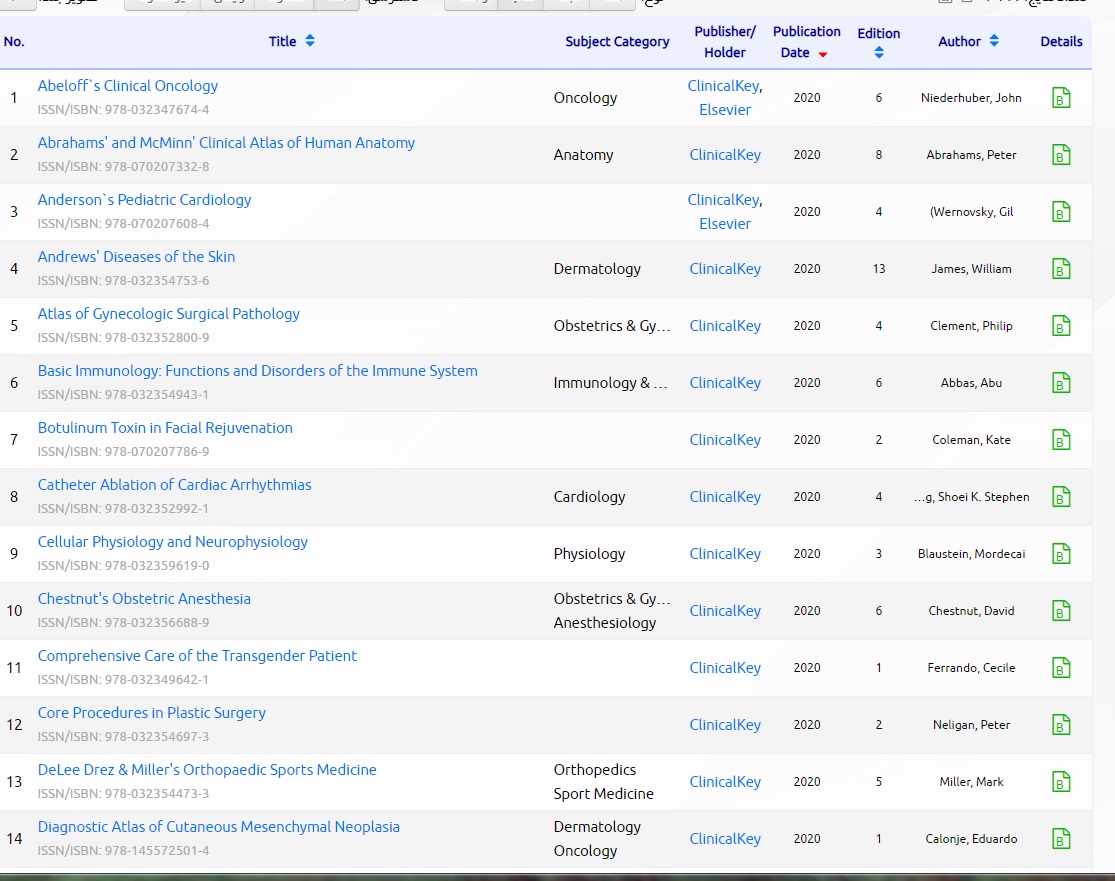This screenshot has height=881, width=1115.
Task: Sort table by Author column arrows
Action: click(x=994, y=41)
